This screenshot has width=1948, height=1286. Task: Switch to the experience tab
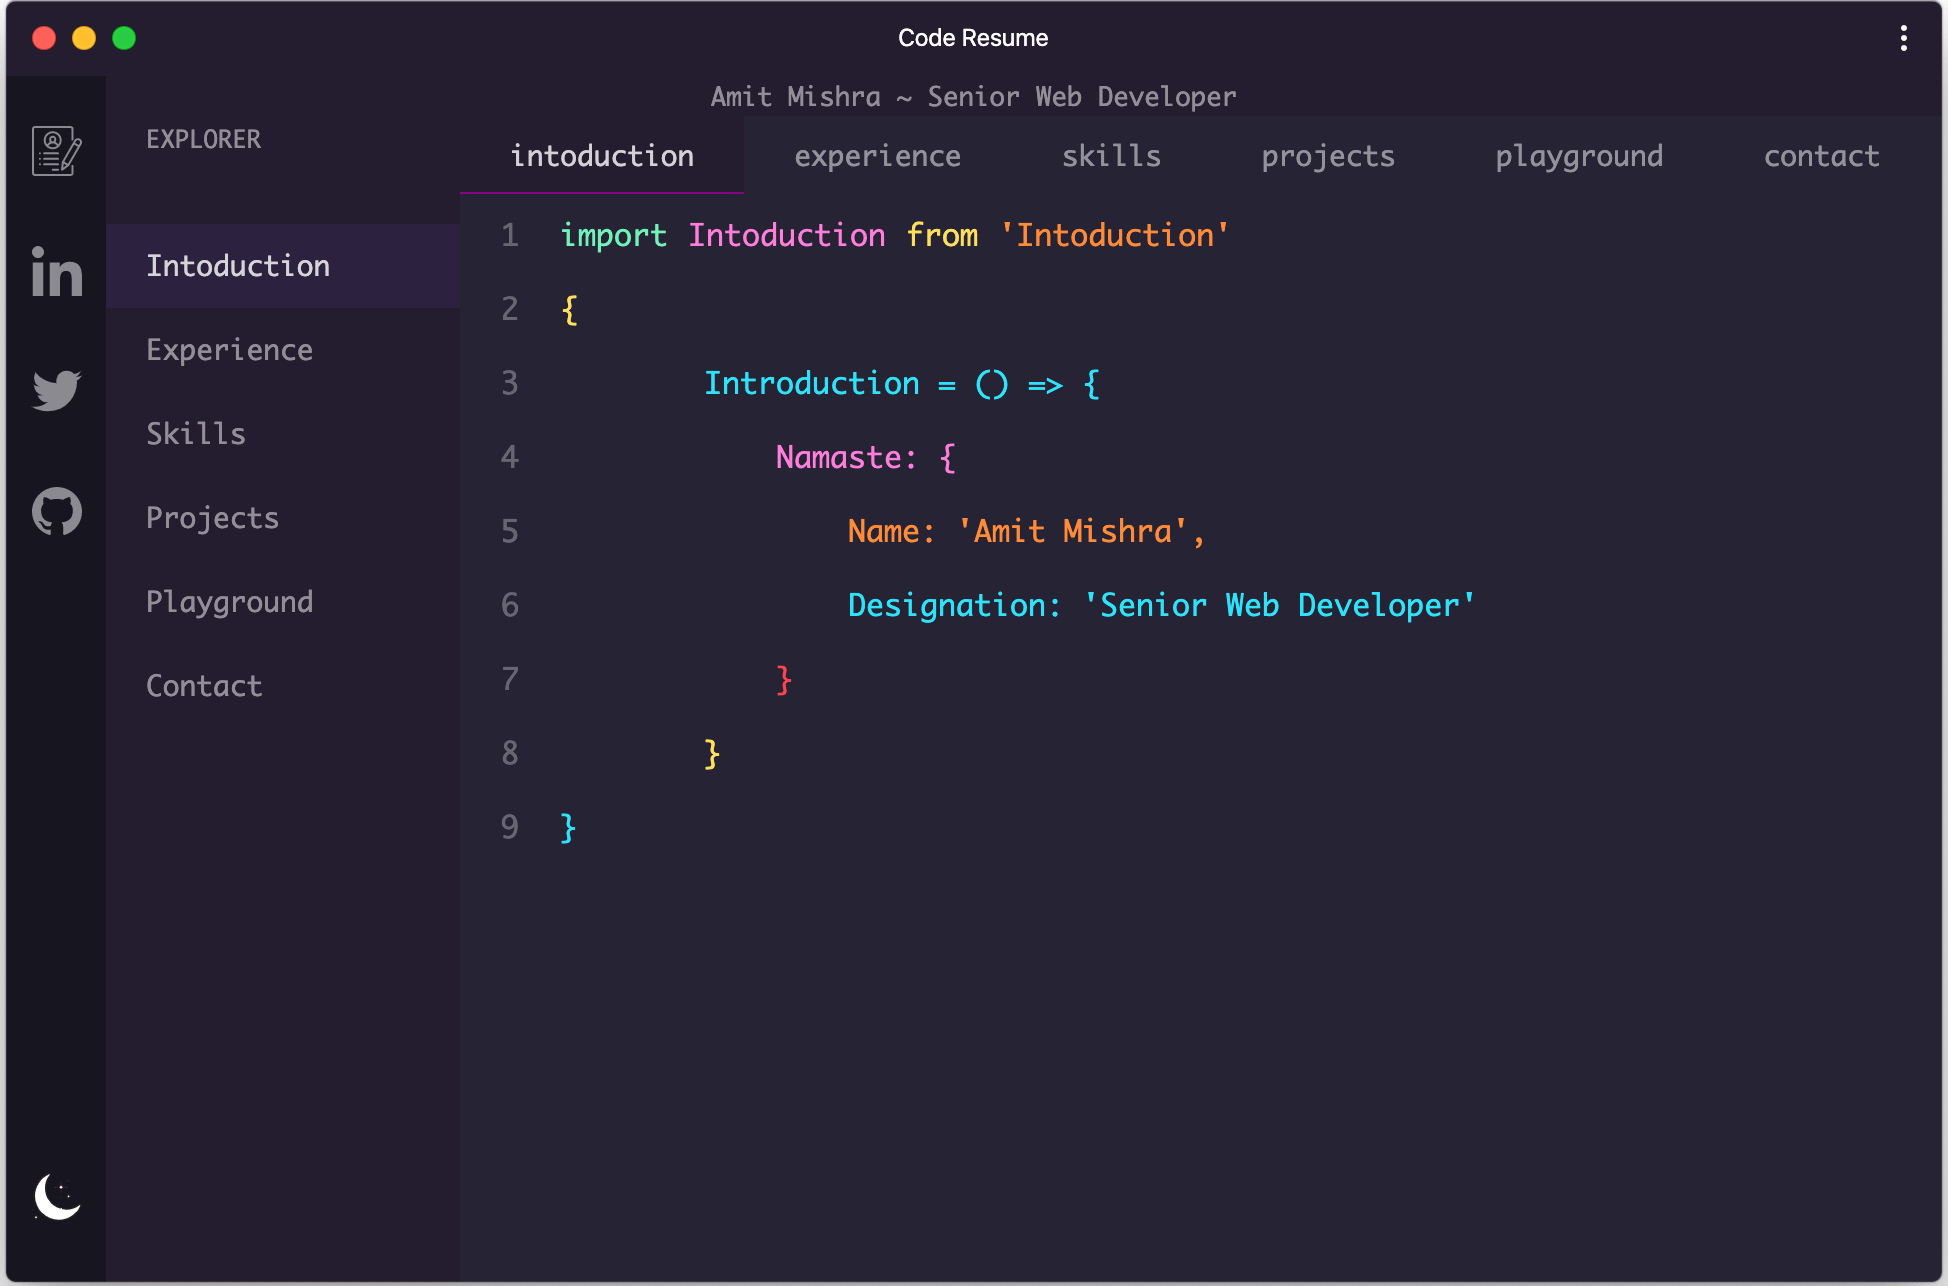[x=877, y=156]
